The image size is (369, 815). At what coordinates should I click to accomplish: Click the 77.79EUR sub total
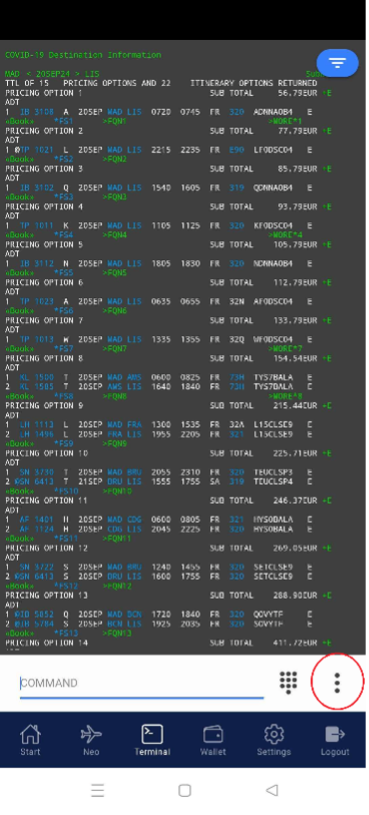(297, 131)
